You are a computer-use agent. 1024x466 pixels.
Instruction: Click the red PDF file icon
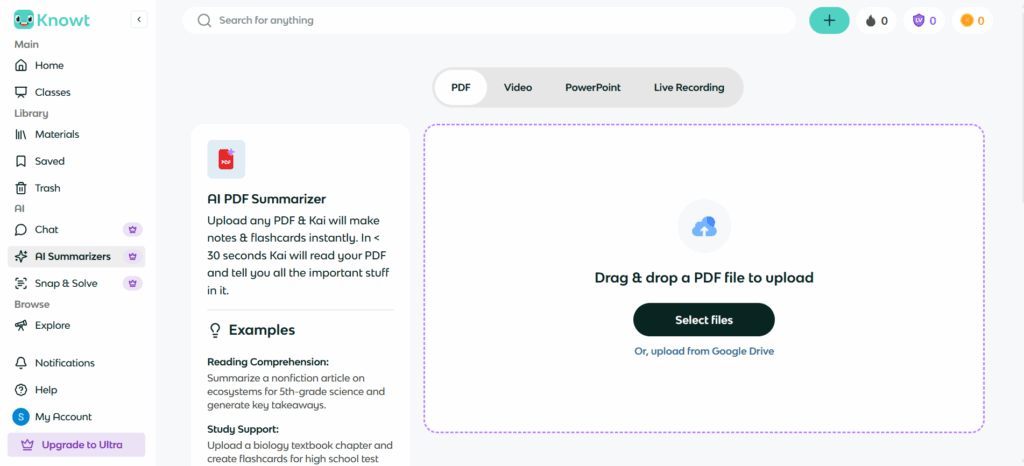226,159
